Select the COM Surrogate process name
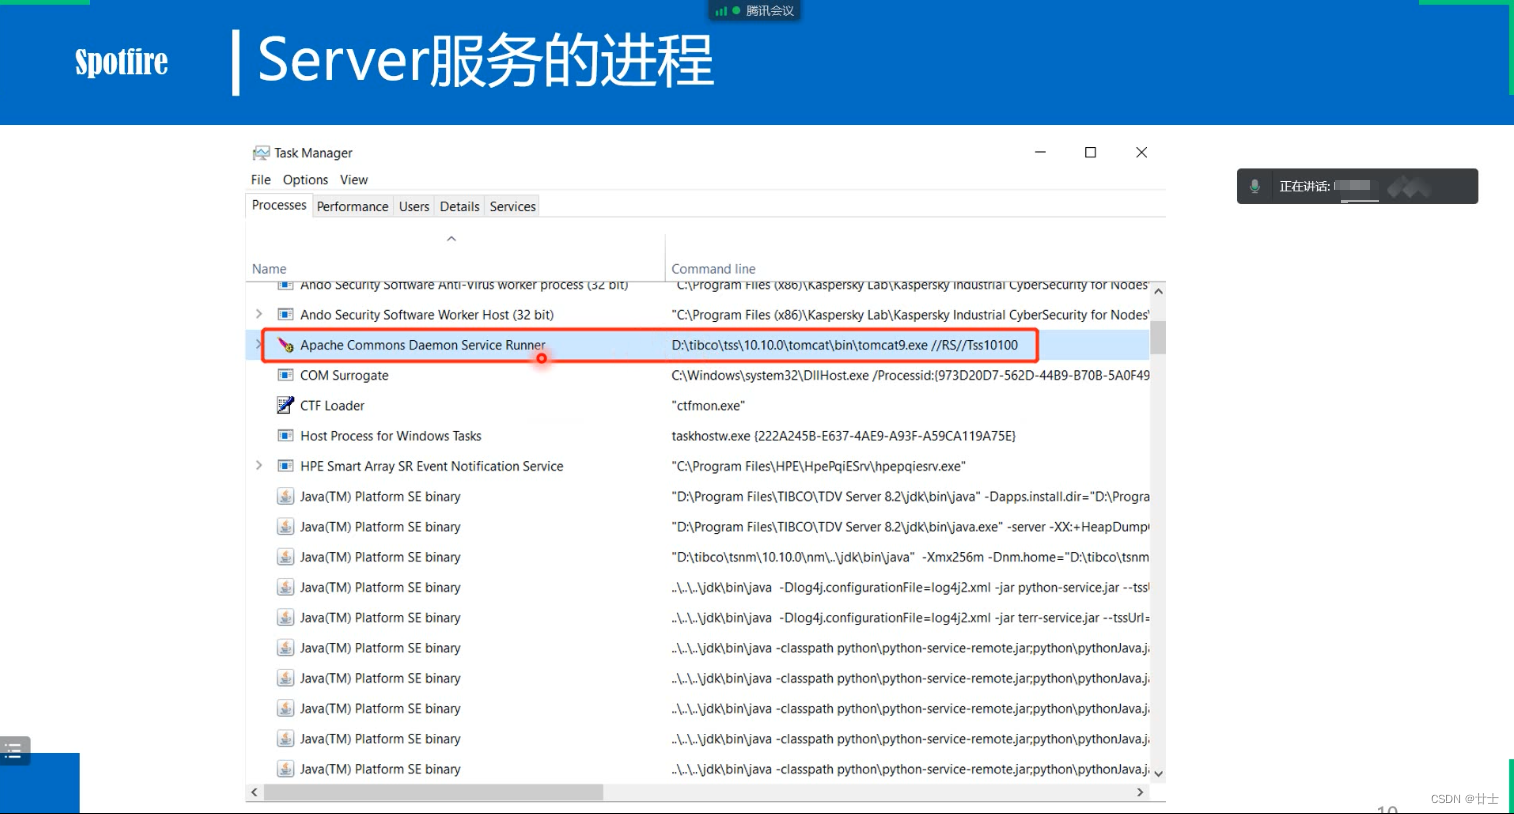The height and width of the screenshot is (814, 1514). 344,375
